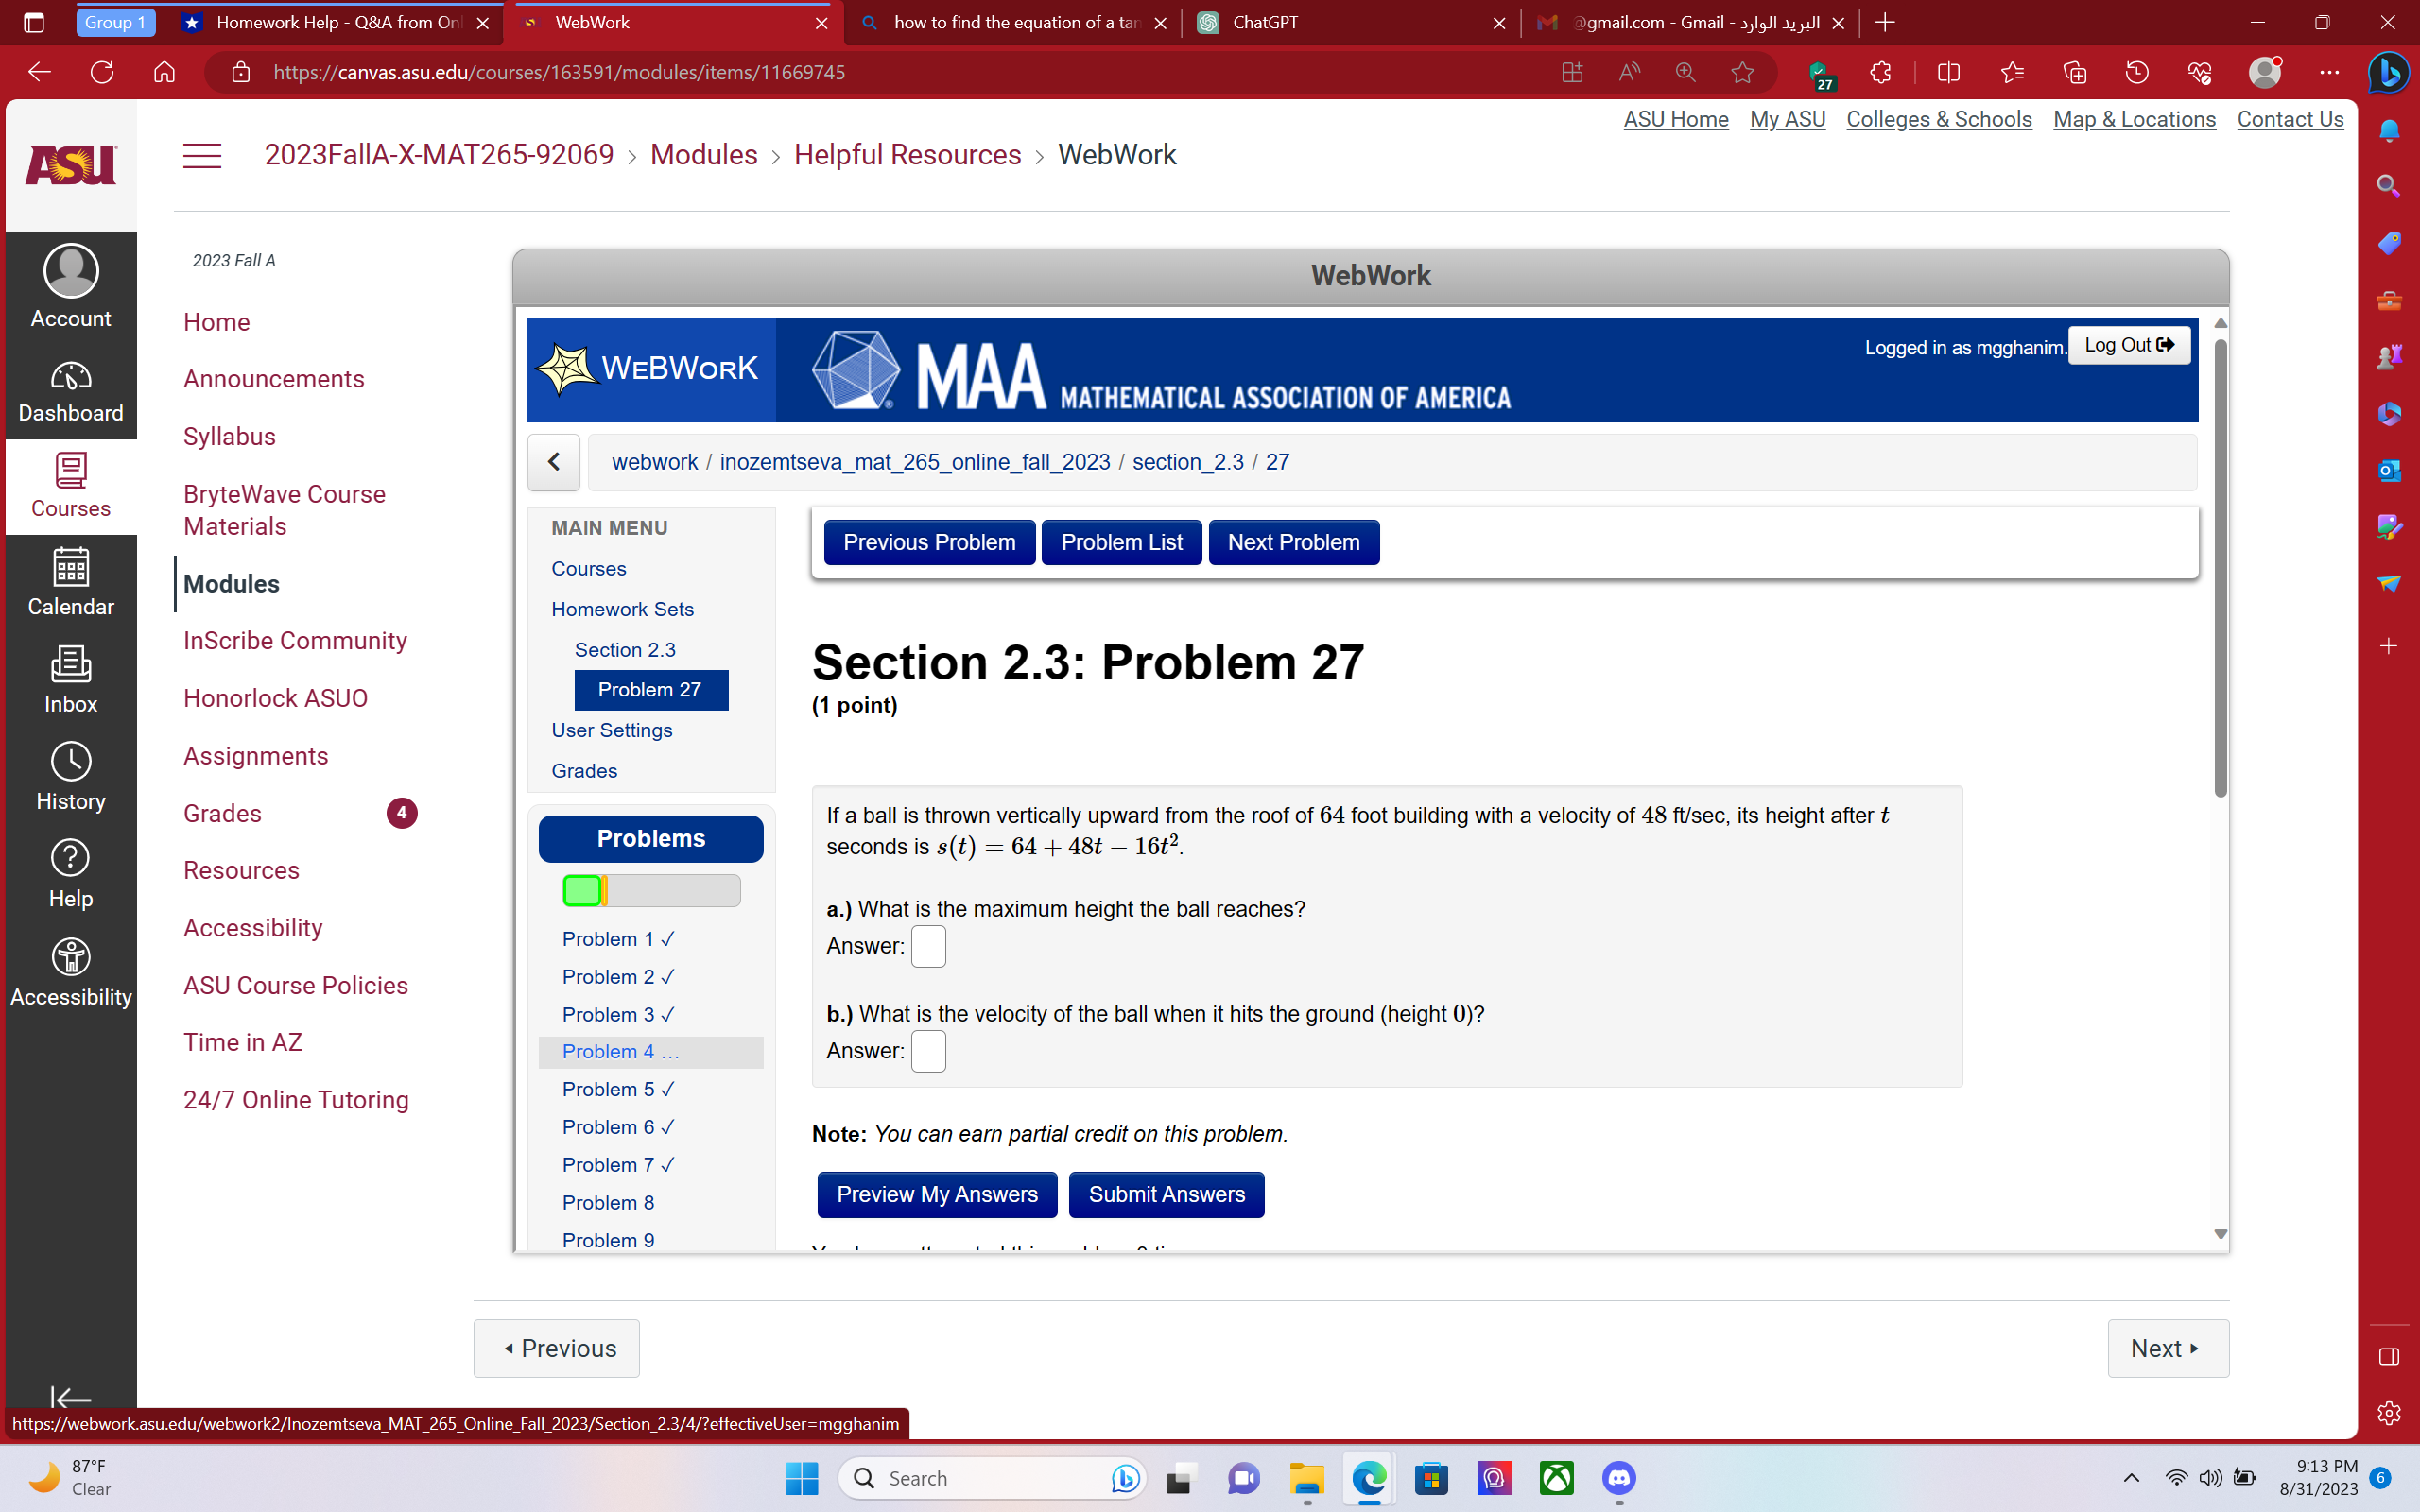Screen dimensions: 2420x1512
Task: Open Discord from the taskbar
Action: pos(1617,1477)
